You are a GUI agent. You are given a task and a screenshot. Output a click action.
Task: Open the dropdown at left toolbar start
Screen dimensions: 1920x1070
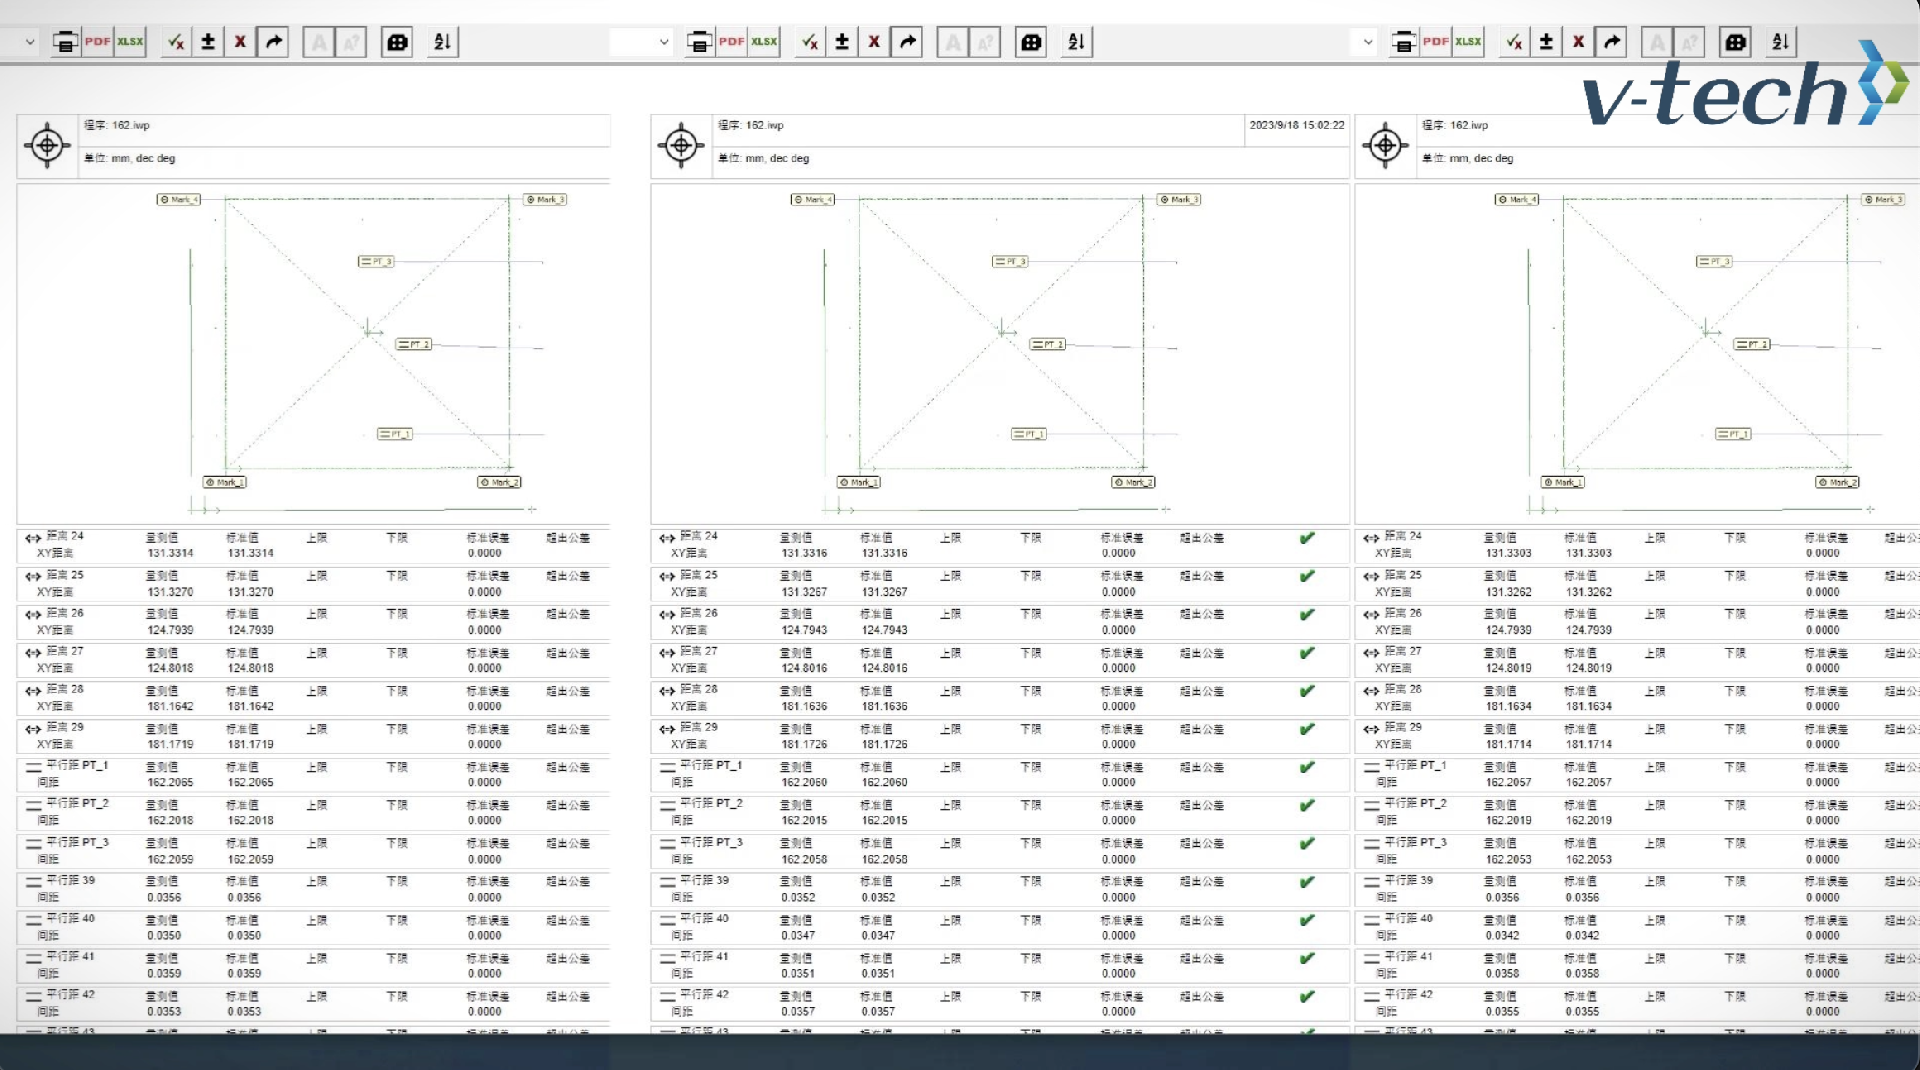click(x=30, y=42)
